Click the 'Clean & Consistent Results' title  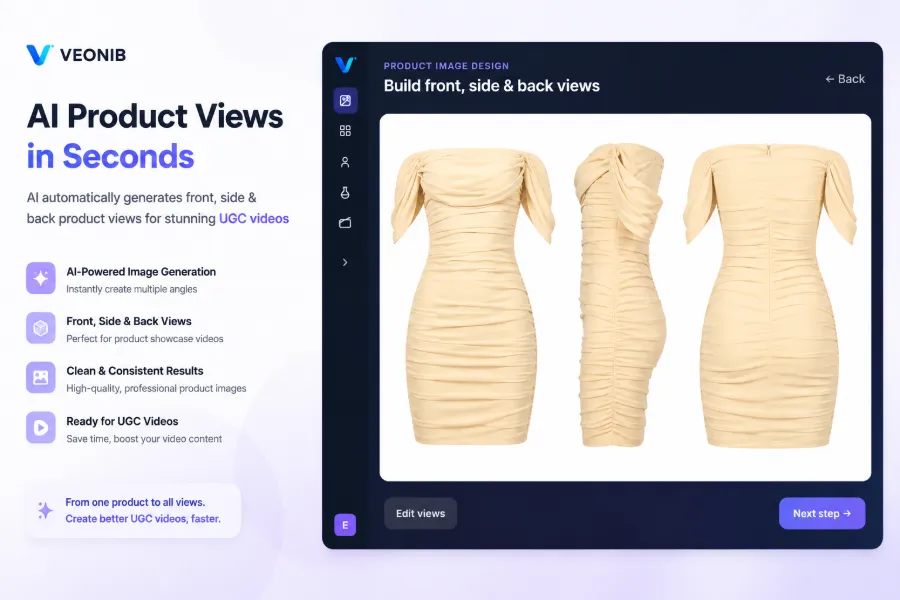click(135, 371)
